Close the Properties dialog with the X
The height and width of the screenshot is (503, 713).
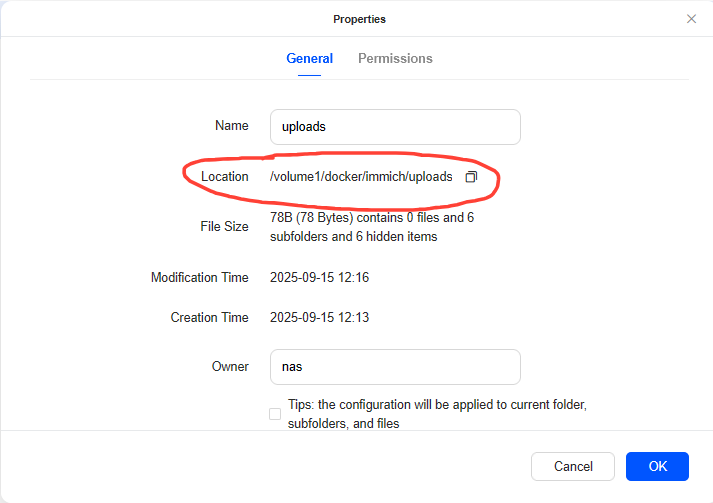[x=691, y=19]
